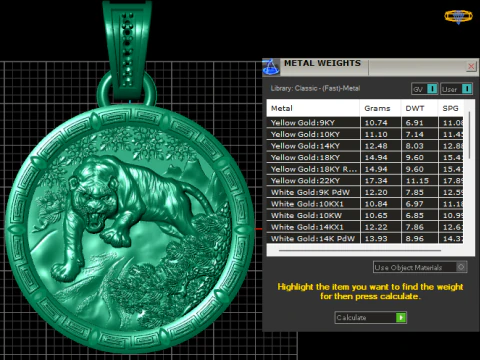Sort by the DWT column header
The width and height of the screenshot is (480, 360).
point(419,108)
